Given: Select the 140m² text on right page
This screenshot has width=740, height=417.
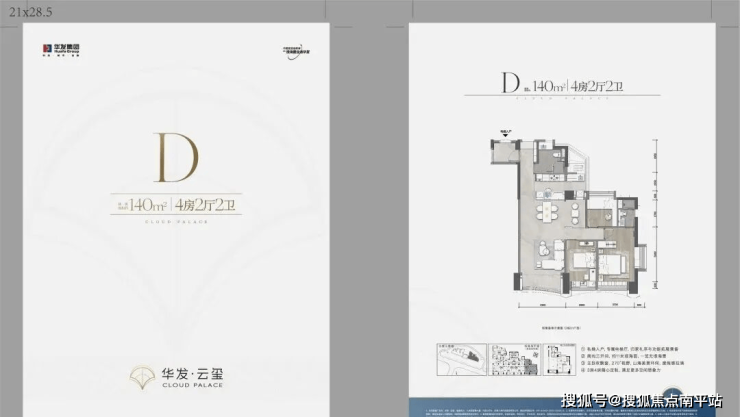Looking at the screenshot, I should [549, 86].
